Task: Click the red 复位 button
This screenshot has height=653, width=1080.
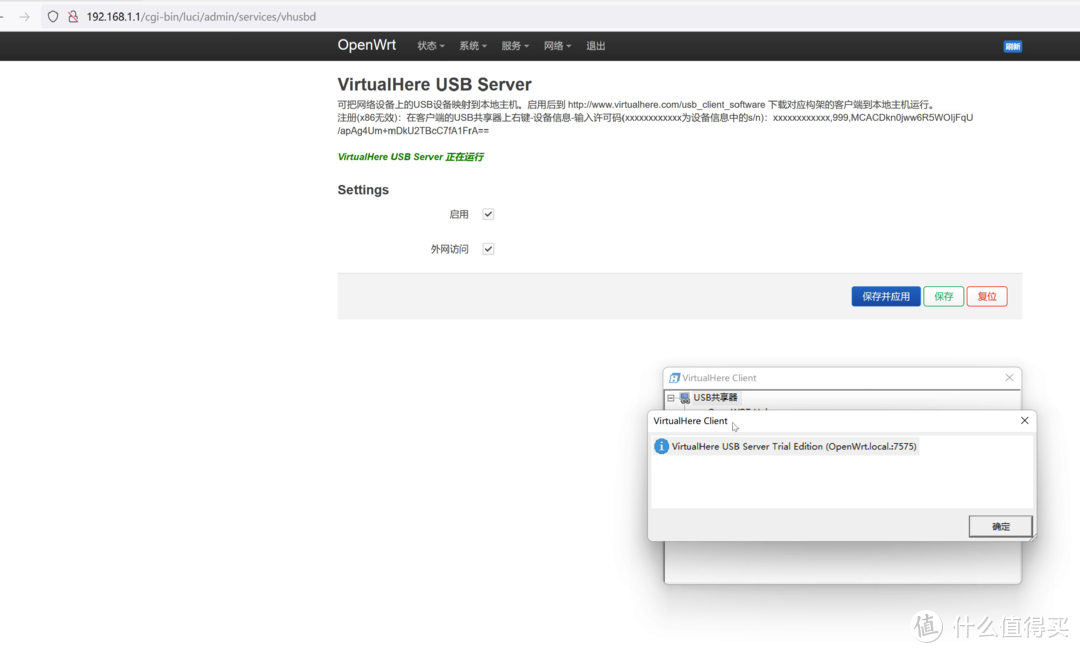Action: pos(987,296)
